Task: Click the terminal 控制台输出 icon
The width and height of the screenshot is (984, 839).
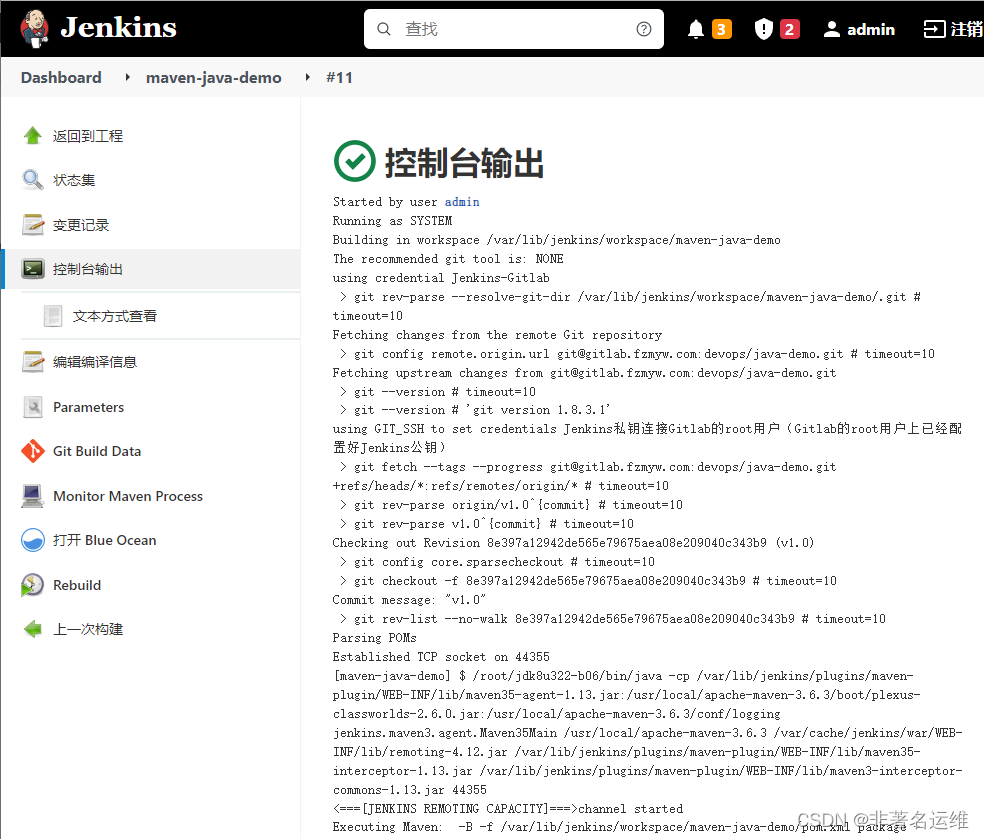Action: click(33, 269)
